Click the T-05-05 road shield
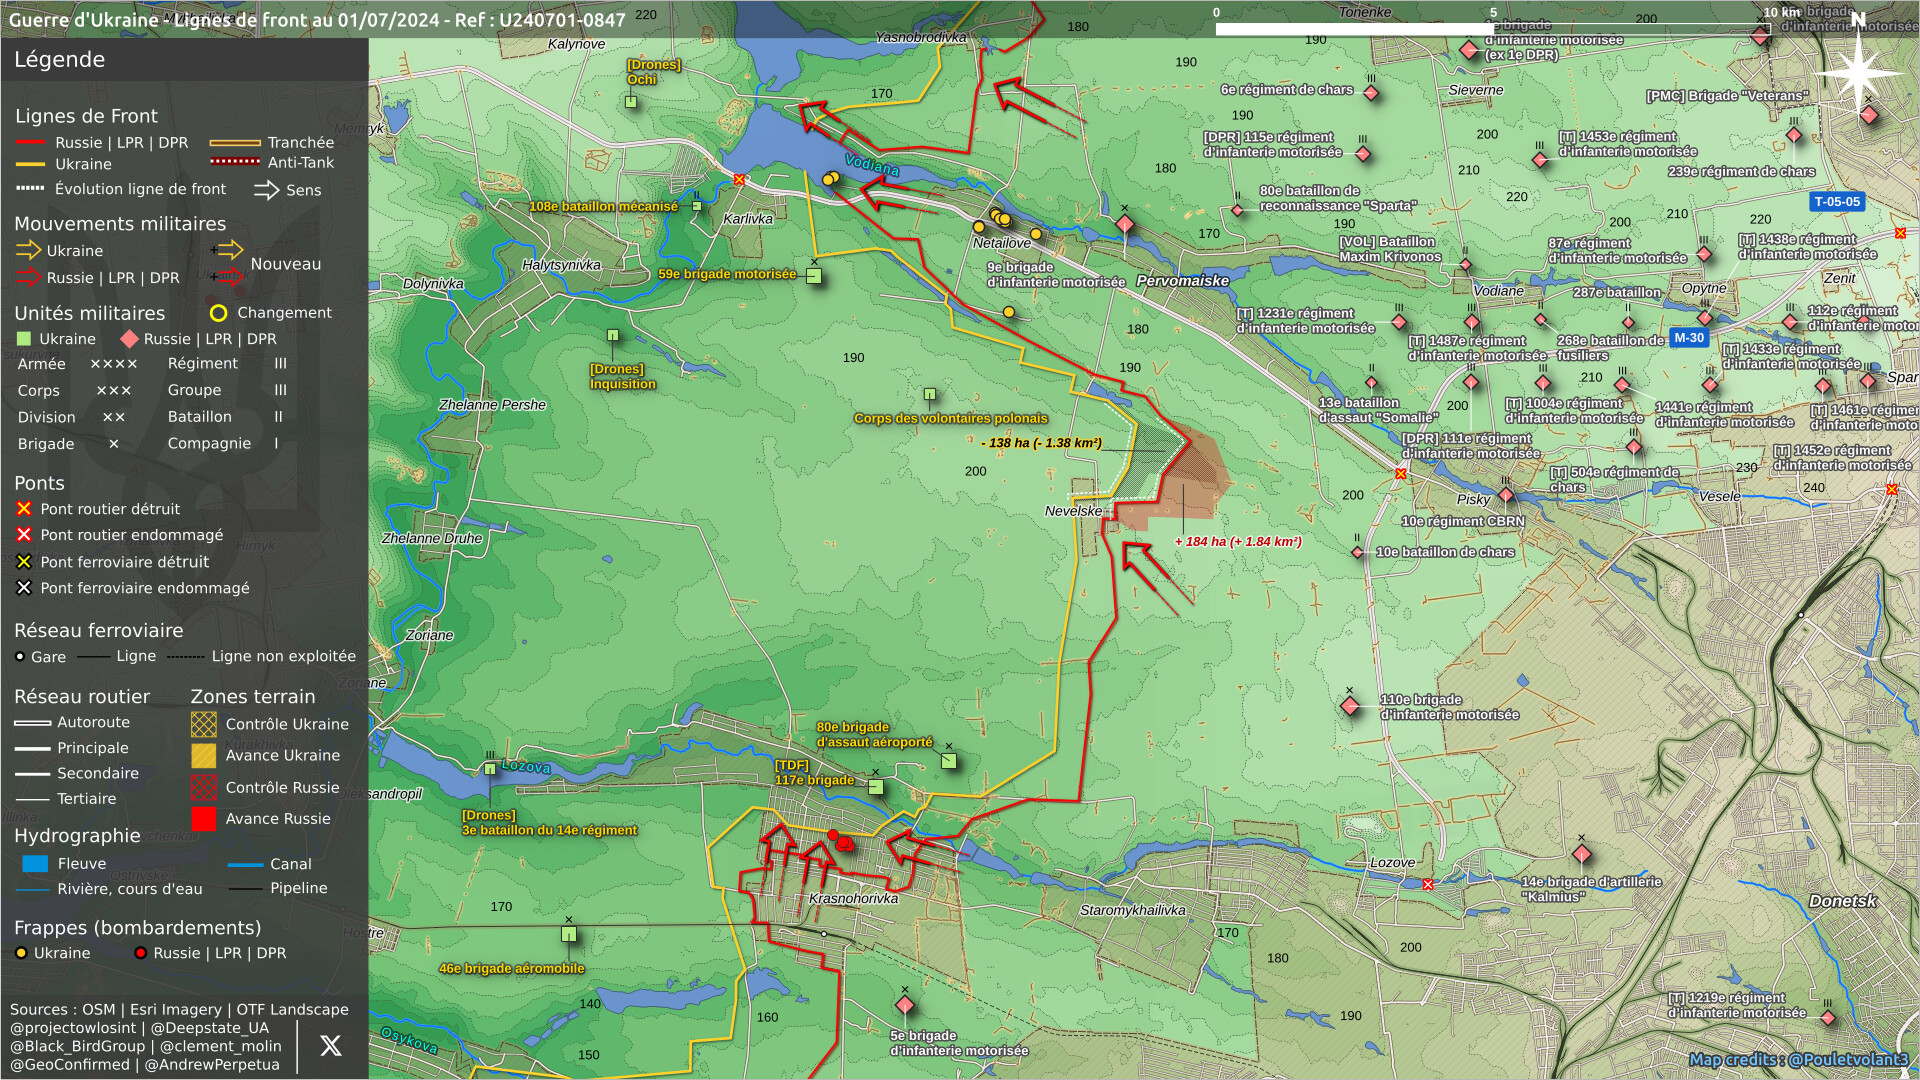 tap(1837, 202)
